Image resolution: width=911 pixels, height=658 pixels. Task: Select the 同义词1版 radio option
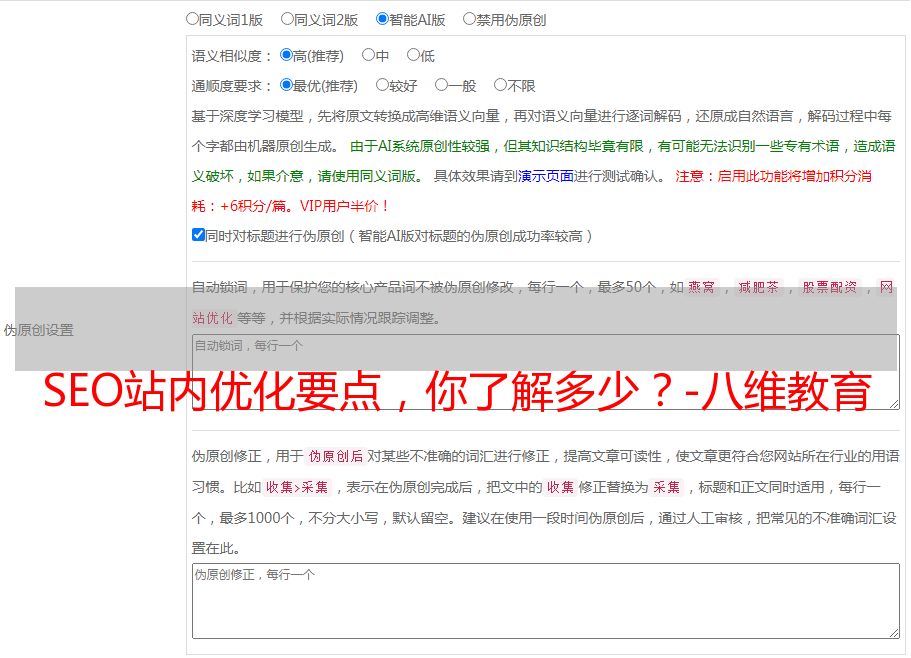192,19
